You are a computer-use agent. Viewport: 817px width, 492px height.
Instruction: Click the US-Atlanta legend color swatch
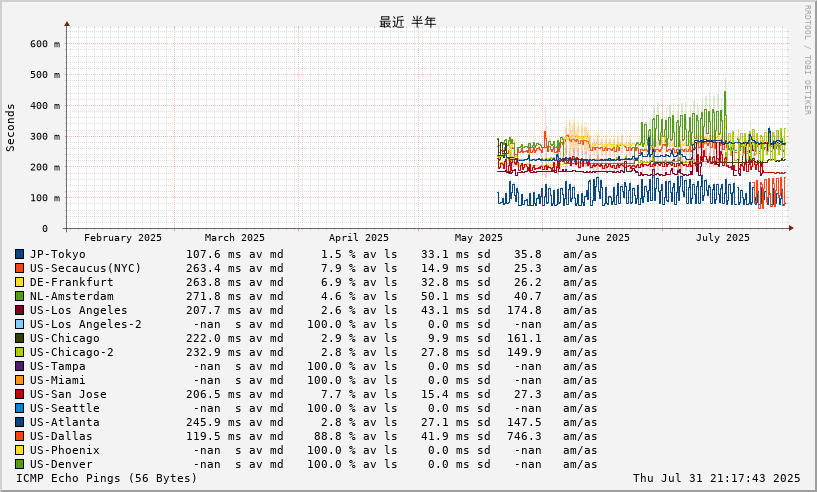[19, 422]
